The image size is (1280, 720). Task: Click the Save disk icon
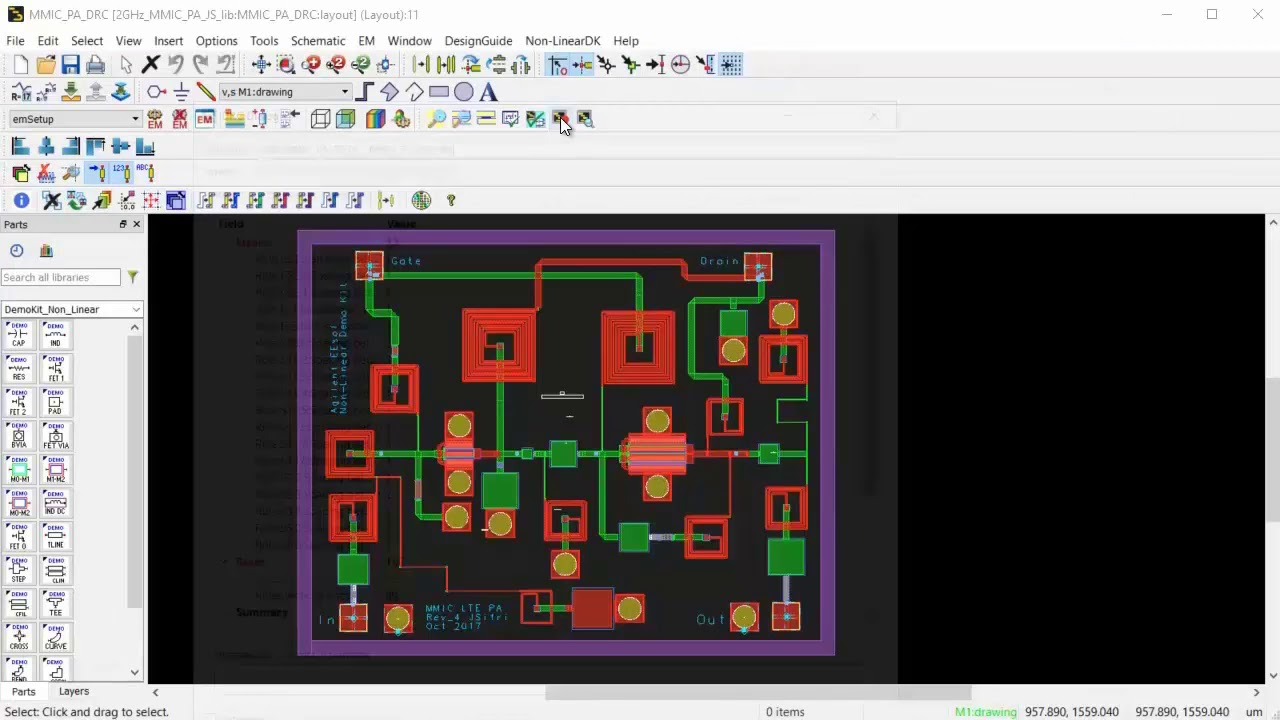tap(70, 65)
